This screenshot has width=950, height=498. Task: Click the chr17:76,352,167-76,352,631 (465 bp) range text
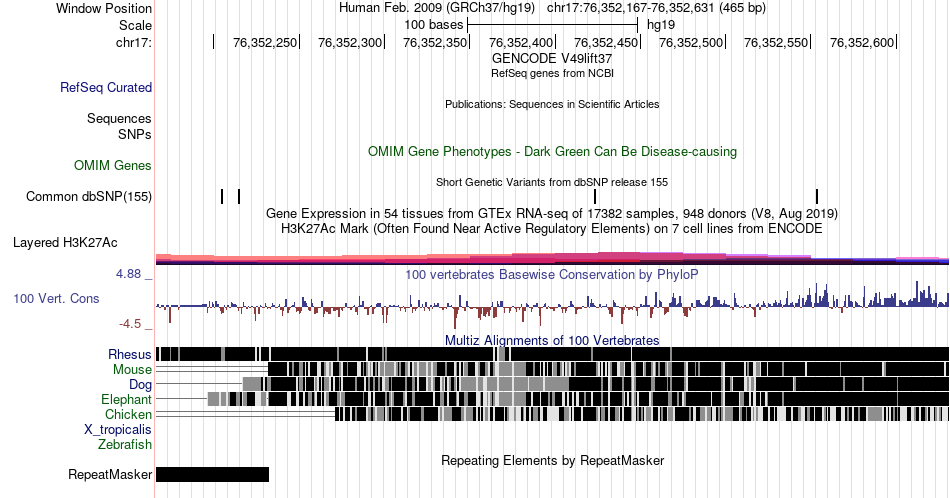click(656, 8)
